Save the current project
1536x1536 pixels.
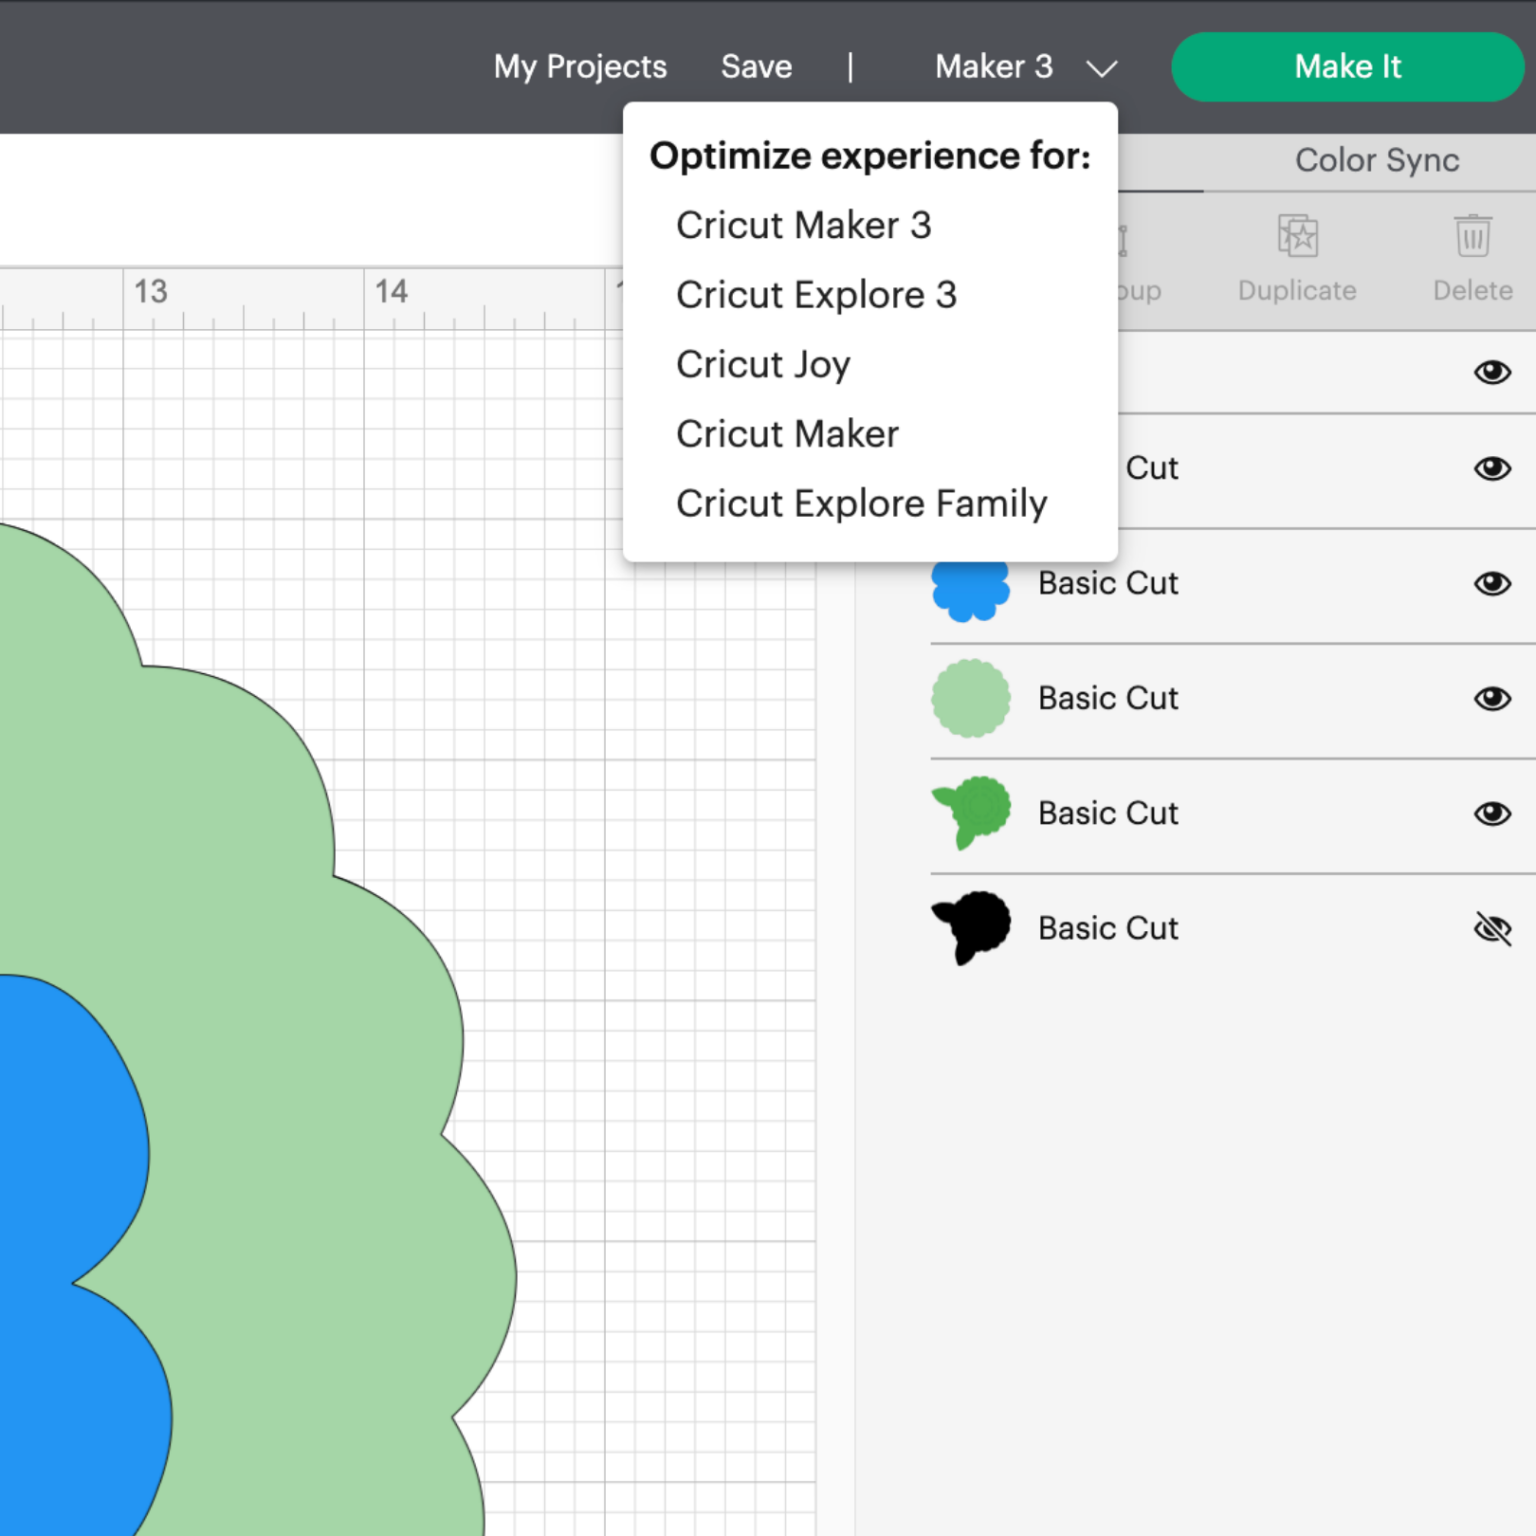point(756,67)
